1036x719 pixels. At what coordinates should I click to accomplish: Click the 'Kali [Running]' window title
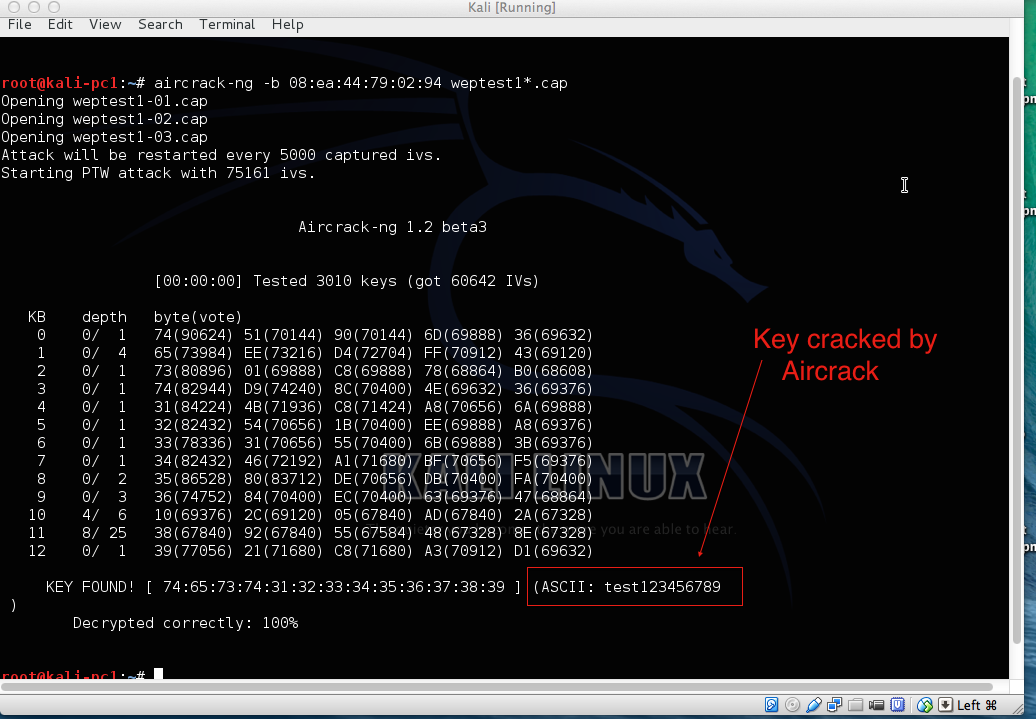point(511,7)
